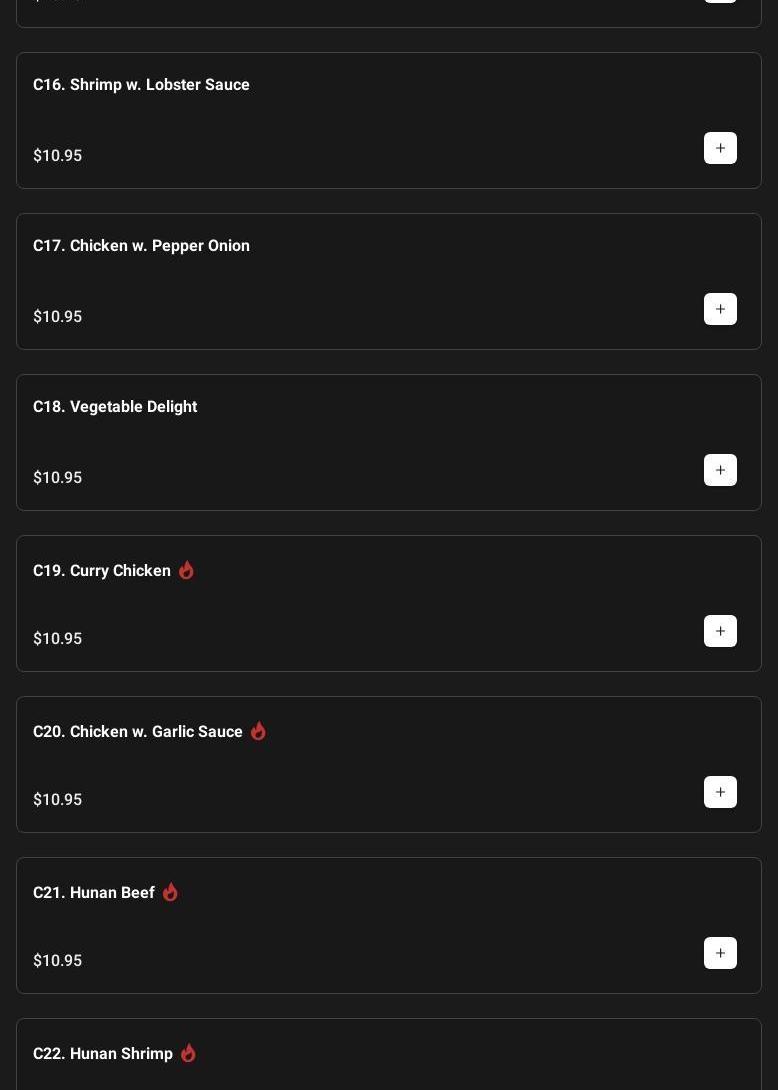This screenshot has height=1090, width=778.
Task: Click the $10.95 price under Hunan Beef
Action: click(58, 961)
